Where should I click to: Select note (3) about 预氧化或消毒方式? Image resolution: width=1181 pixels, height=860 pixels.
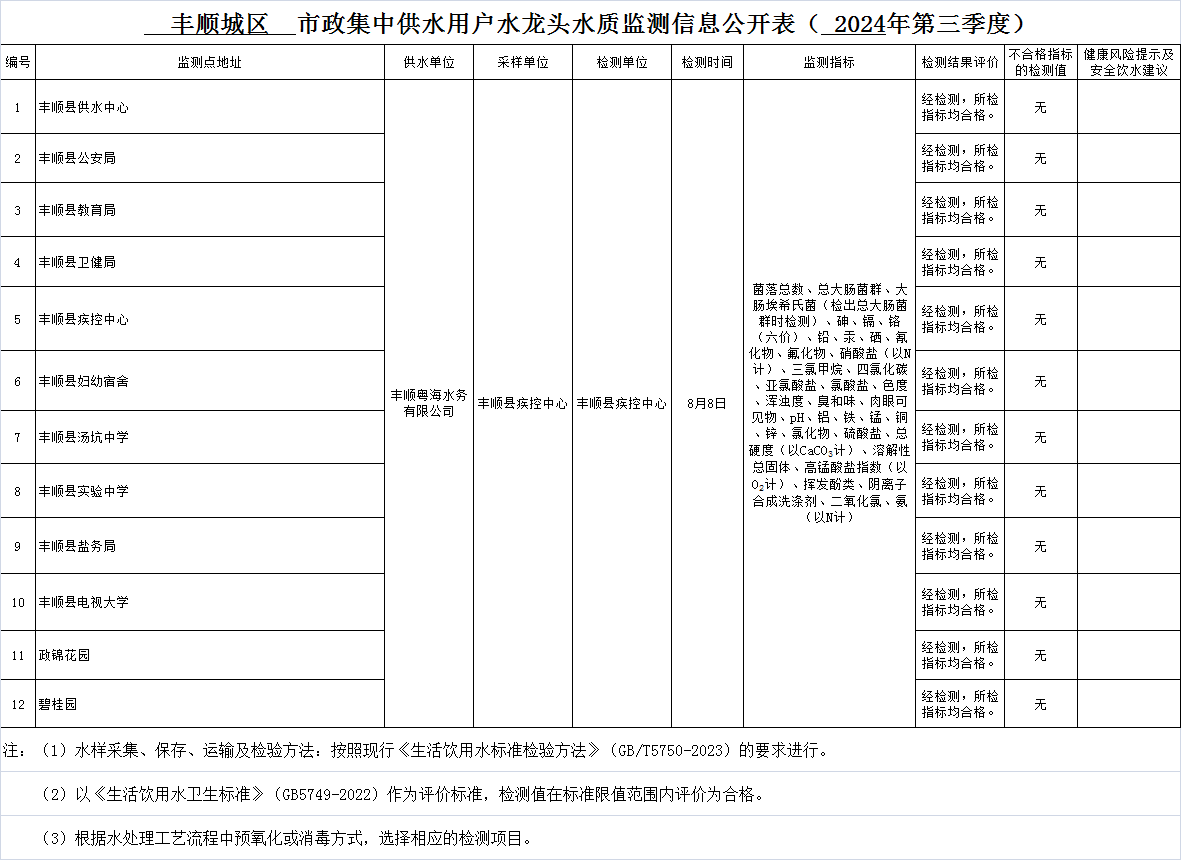click(287, 838)
